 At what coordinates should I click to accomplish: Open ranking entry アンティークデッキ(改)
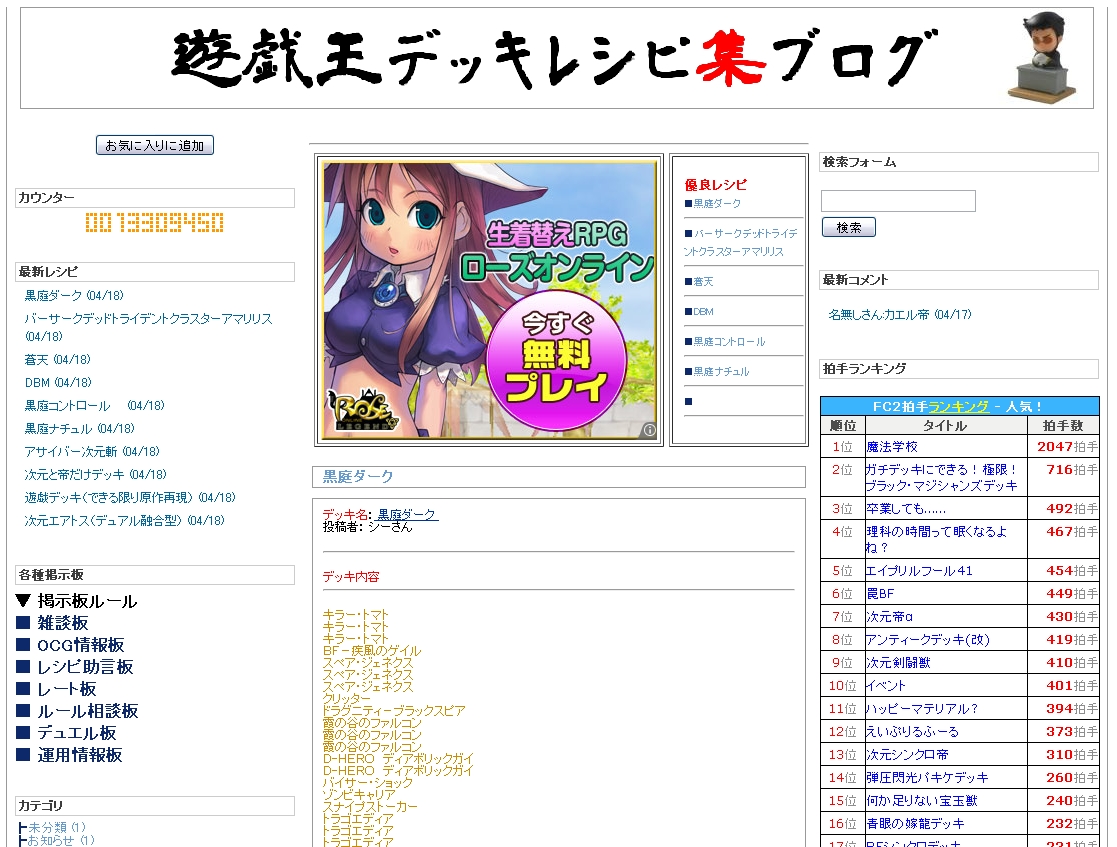(928, 640)
